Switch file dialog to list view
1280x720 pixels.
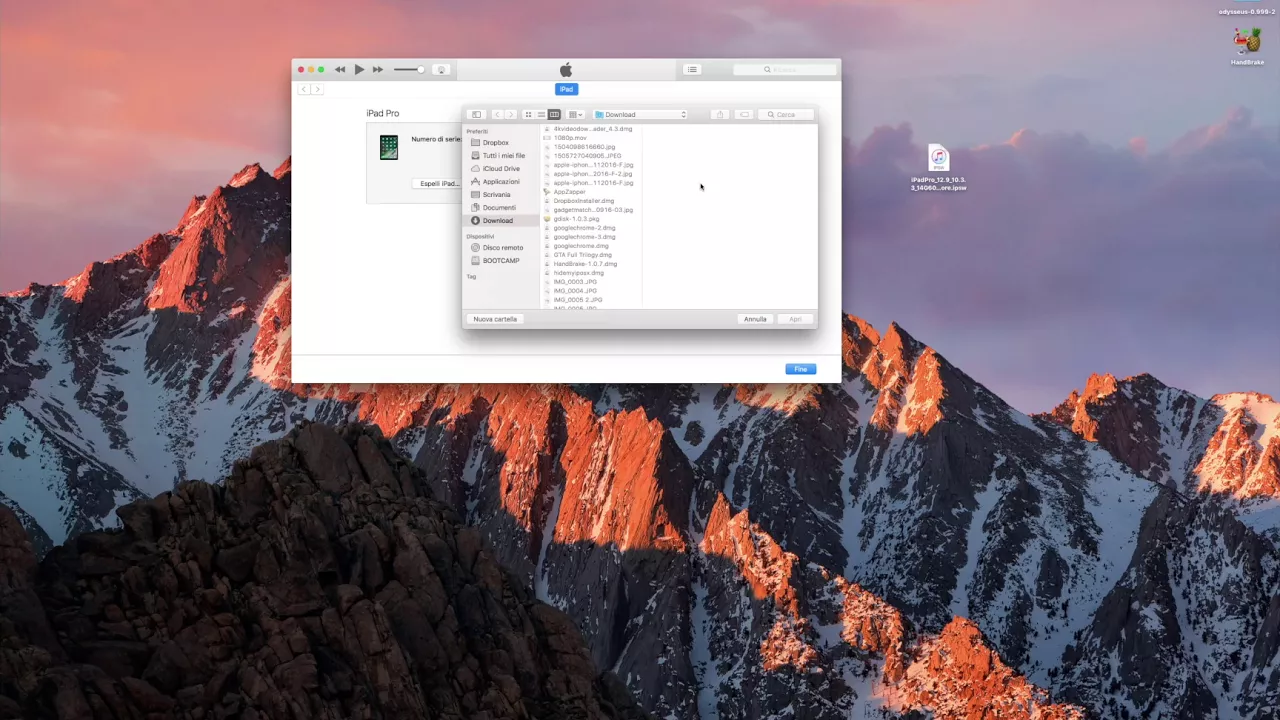tap(541, 114)
